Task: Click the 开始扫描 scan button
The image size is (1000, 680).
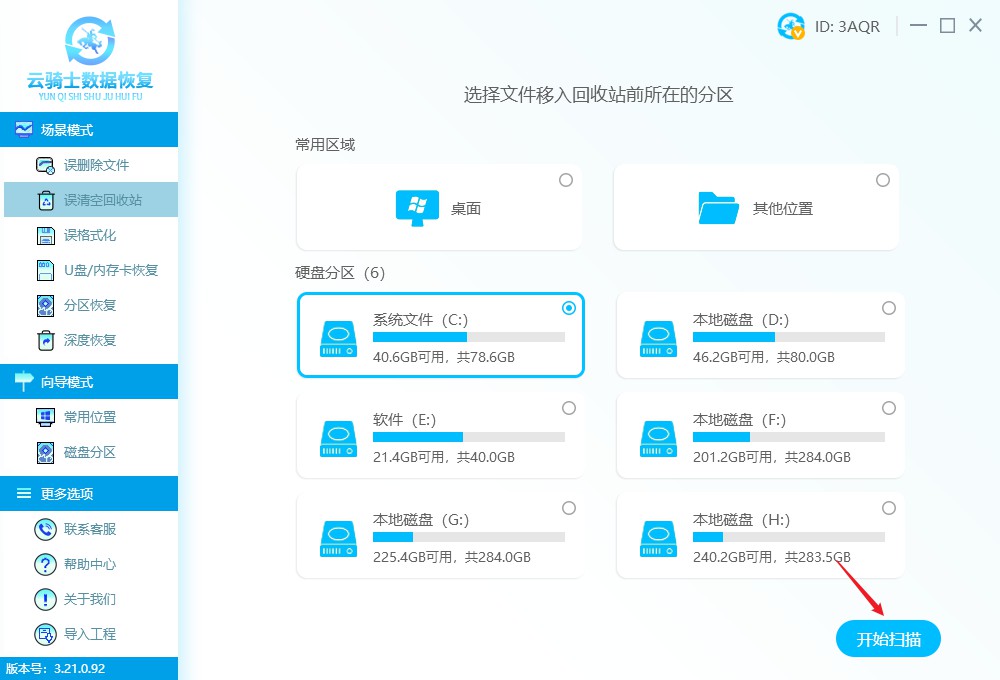Action: (888, 638)
